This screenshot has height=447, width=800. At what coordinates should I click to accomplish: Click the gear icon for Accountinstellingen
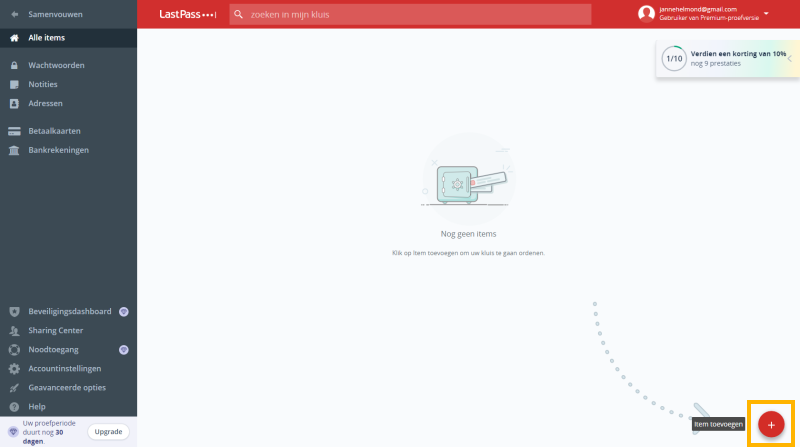(x=14, y=368)
